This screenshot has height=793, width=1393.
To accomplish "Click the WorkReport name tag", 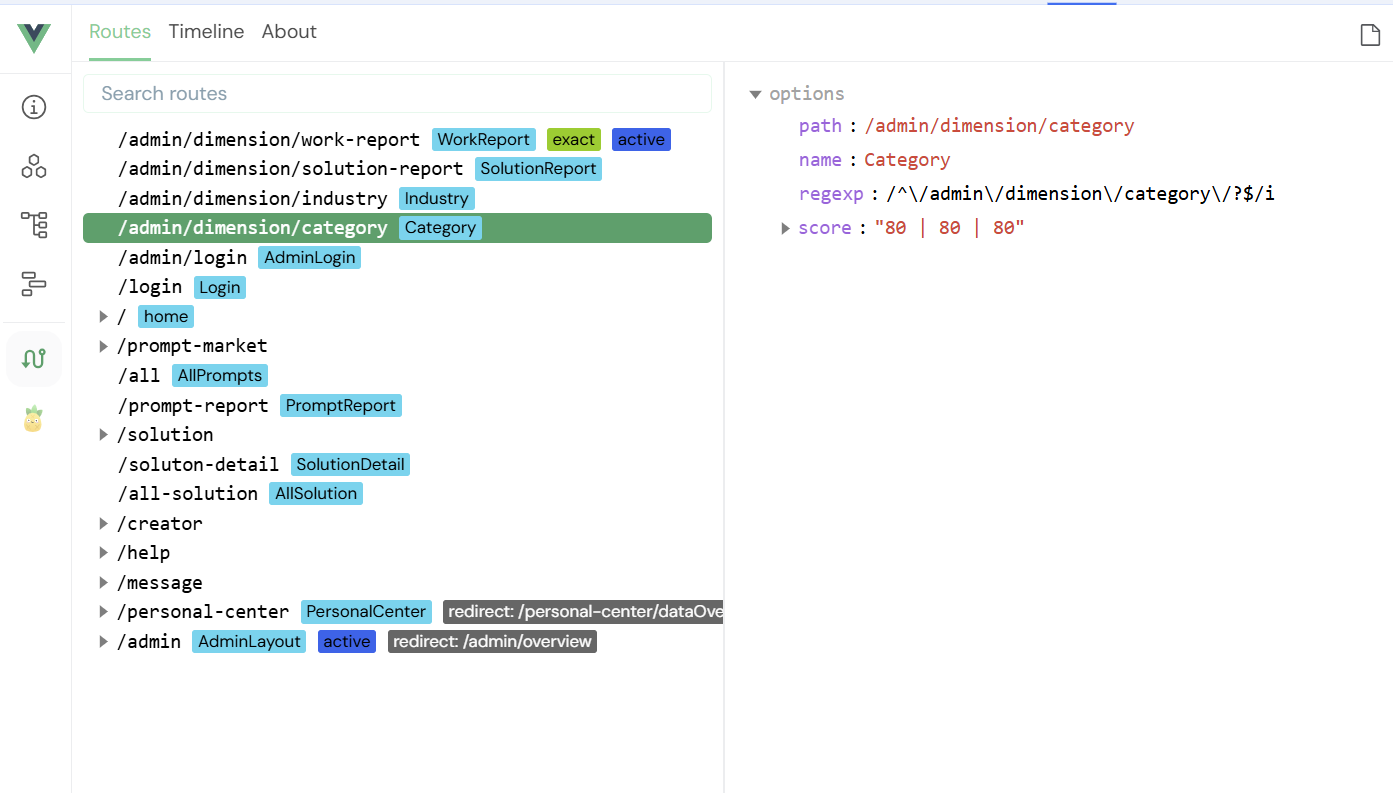I will click(484, 140).
